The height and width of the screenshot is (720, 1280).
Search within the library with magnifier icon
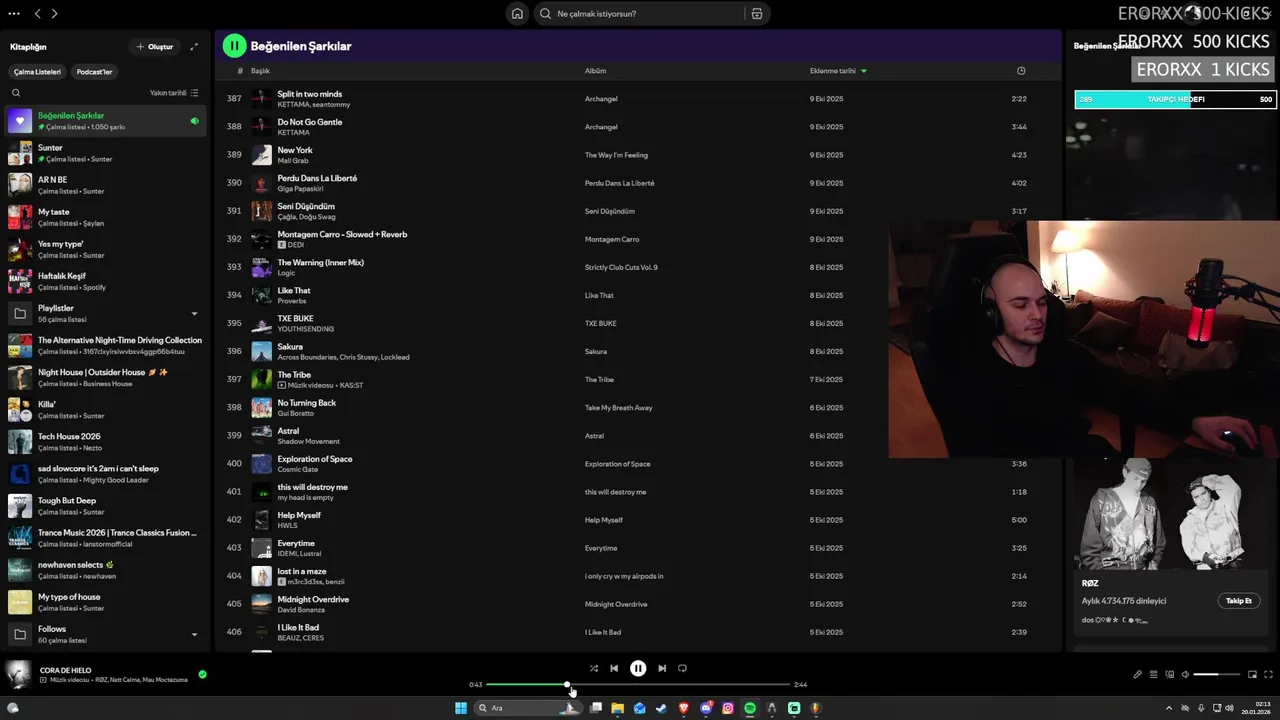click(16, 93)
